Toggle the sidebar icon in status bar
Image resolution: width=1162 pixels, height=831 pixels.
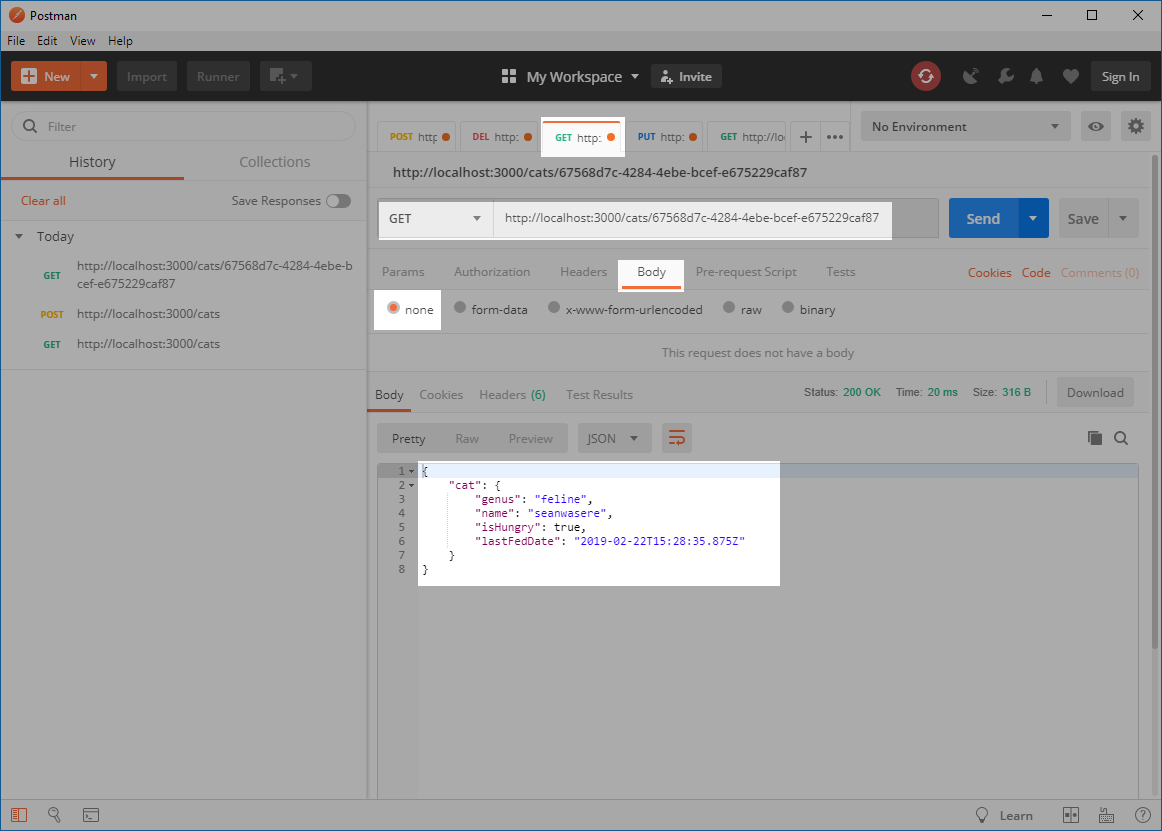[19, 815]
